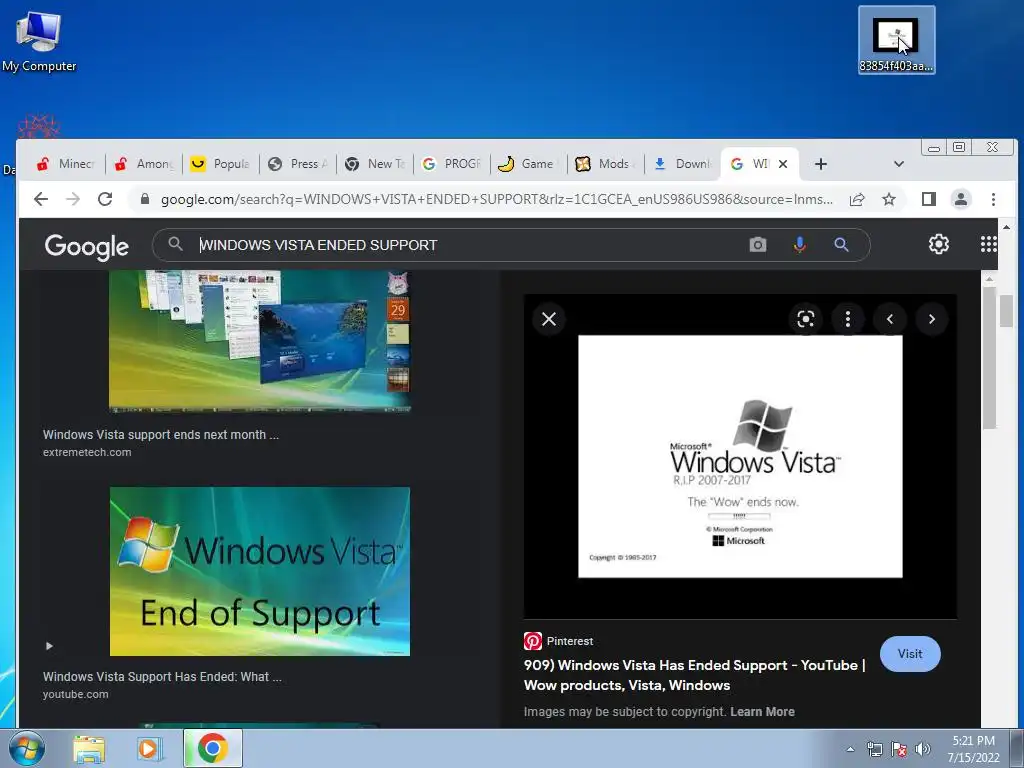Open the Google apps grid
Screen dimensions: 1024x768
(x=989, y=244)
